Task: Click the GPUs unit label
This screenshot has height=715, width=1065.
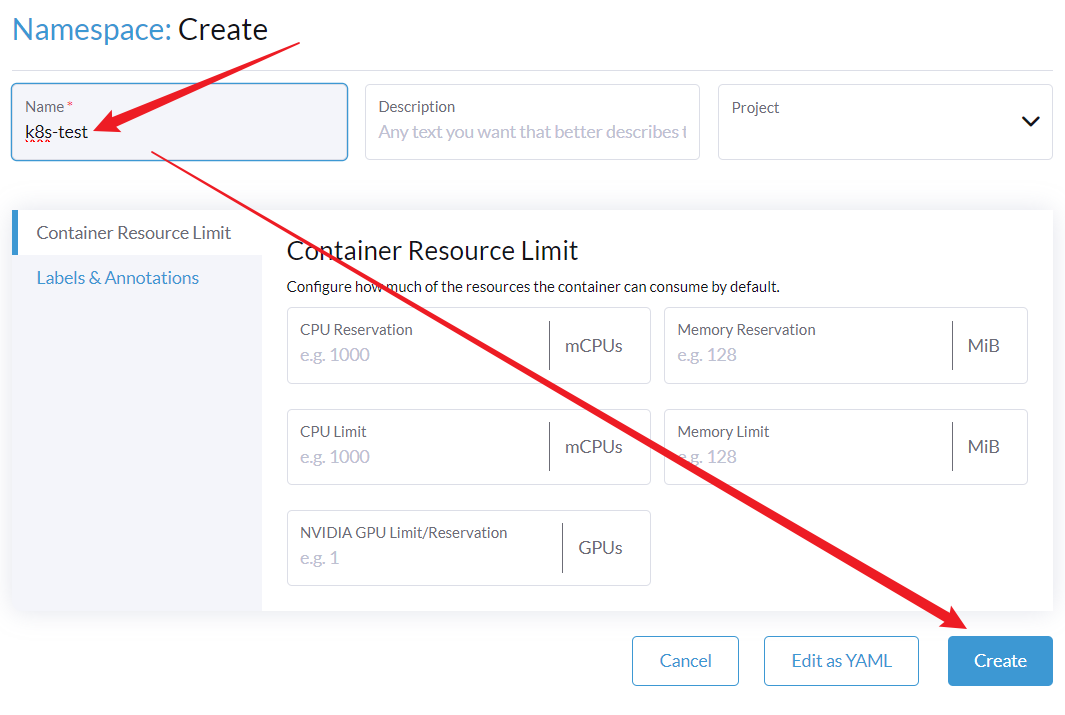Action: [600, 548]
